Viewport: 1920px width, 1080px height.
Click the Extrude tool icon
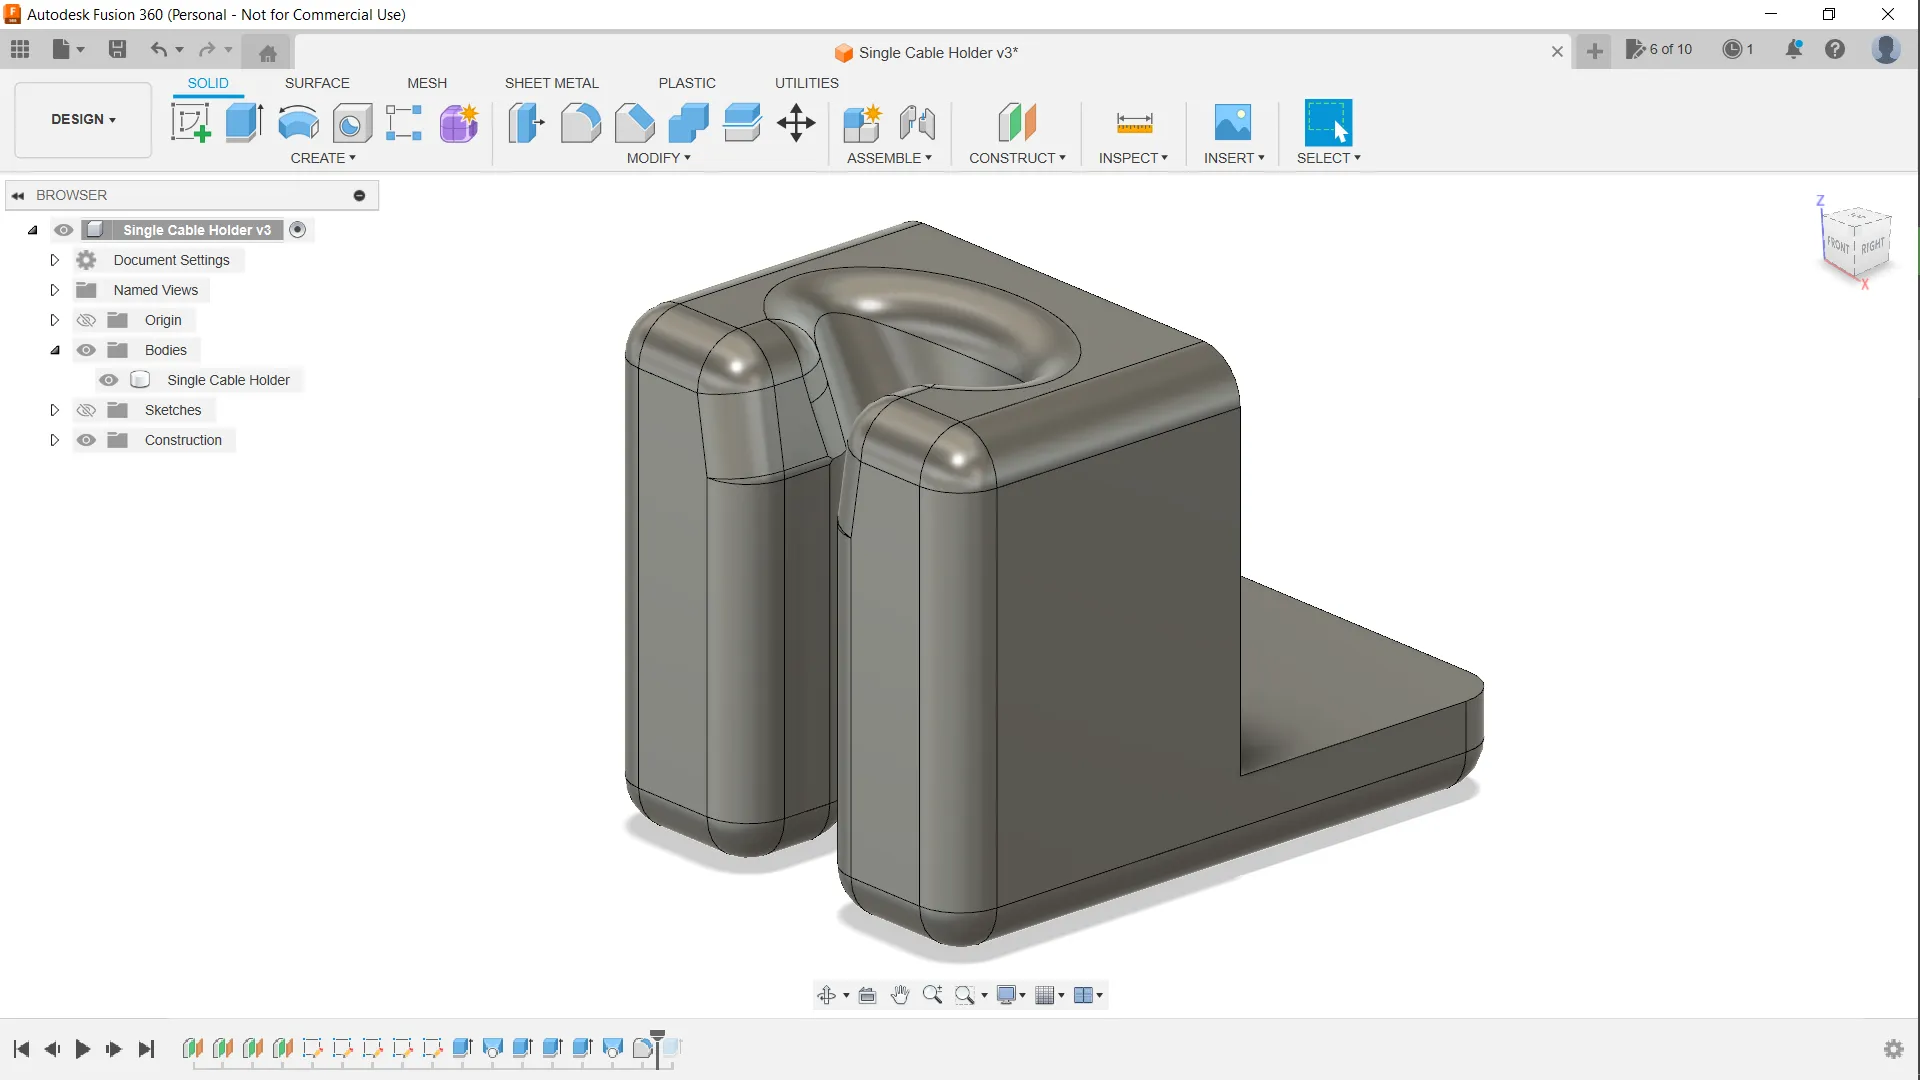[x=244, y=123]
